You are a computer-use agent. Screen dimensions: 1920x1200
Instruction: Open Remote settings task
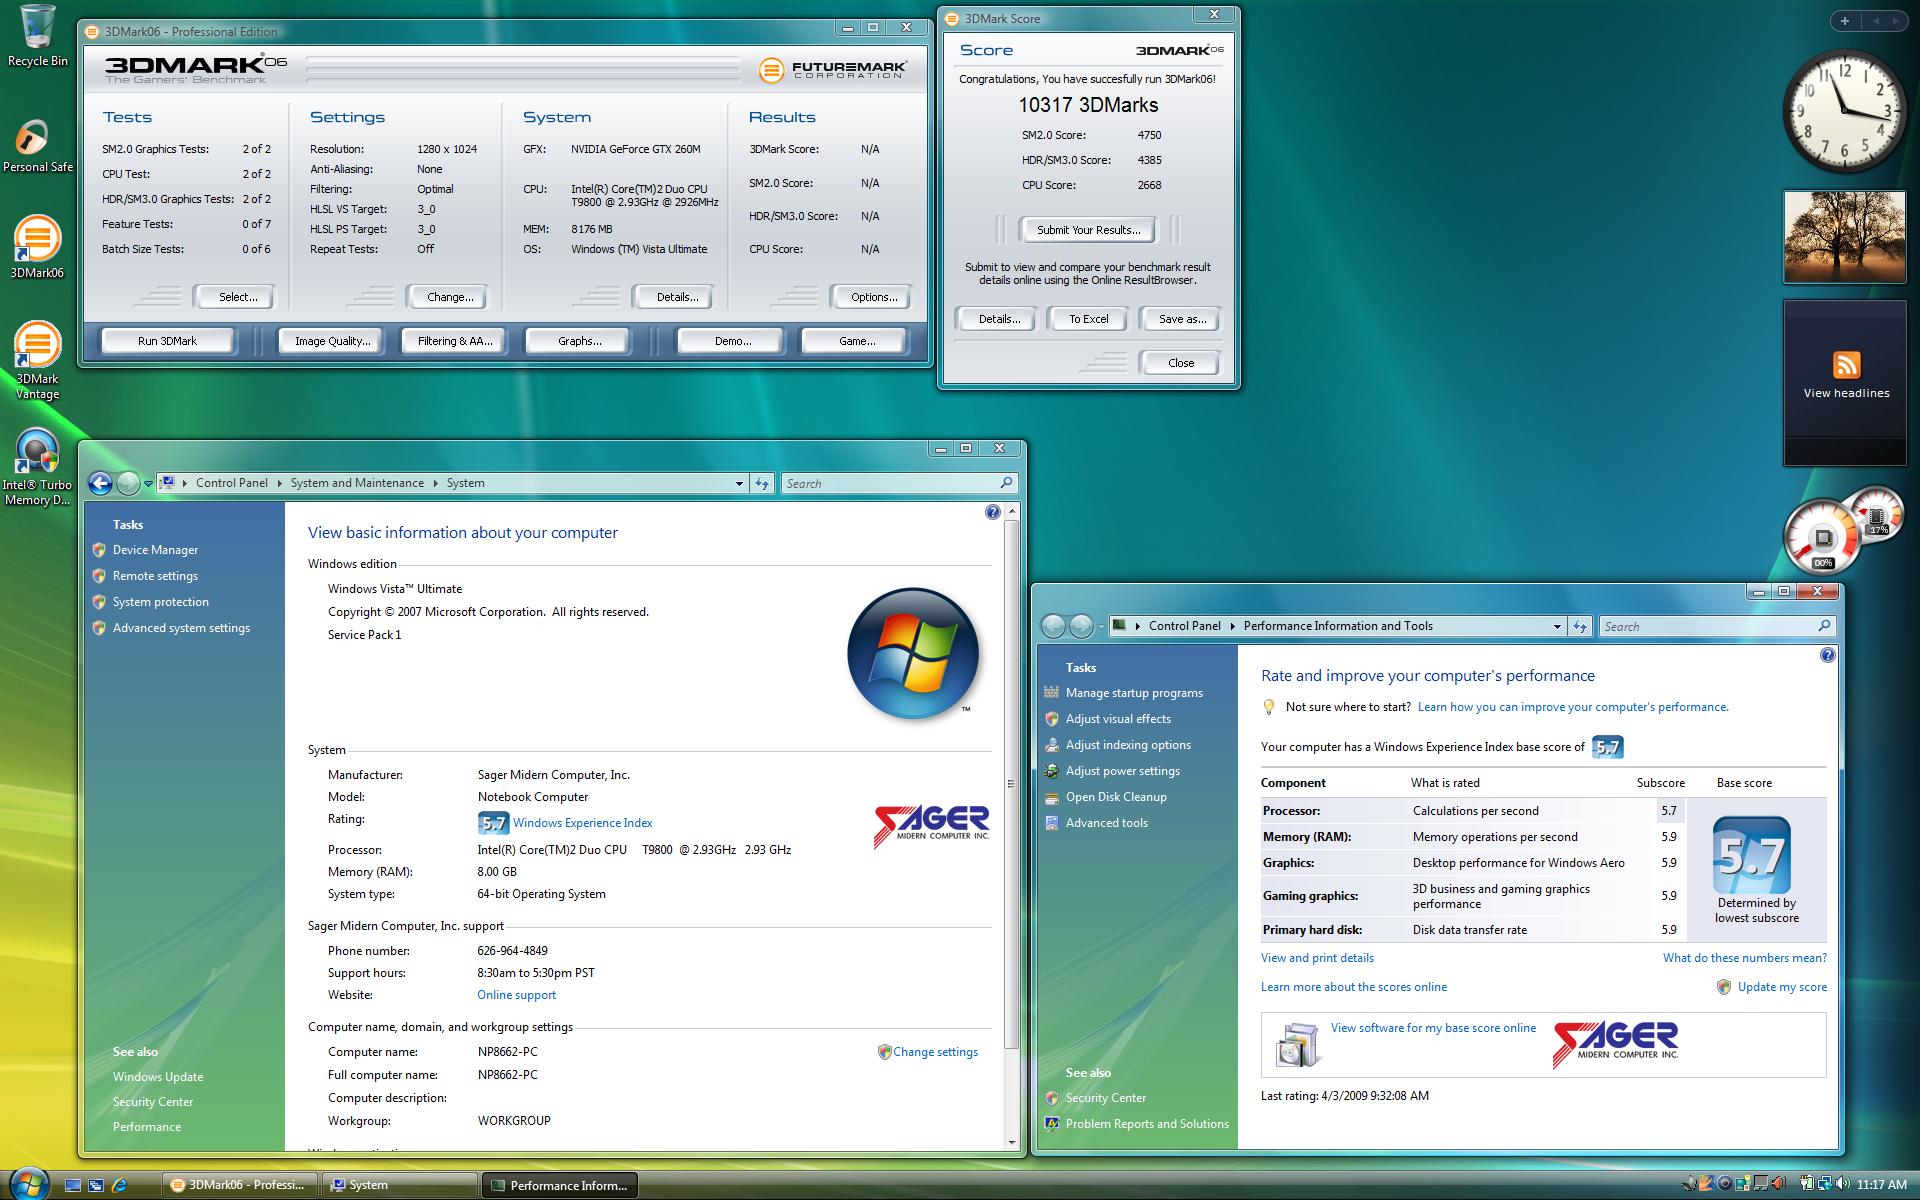(x=155, y=576)
